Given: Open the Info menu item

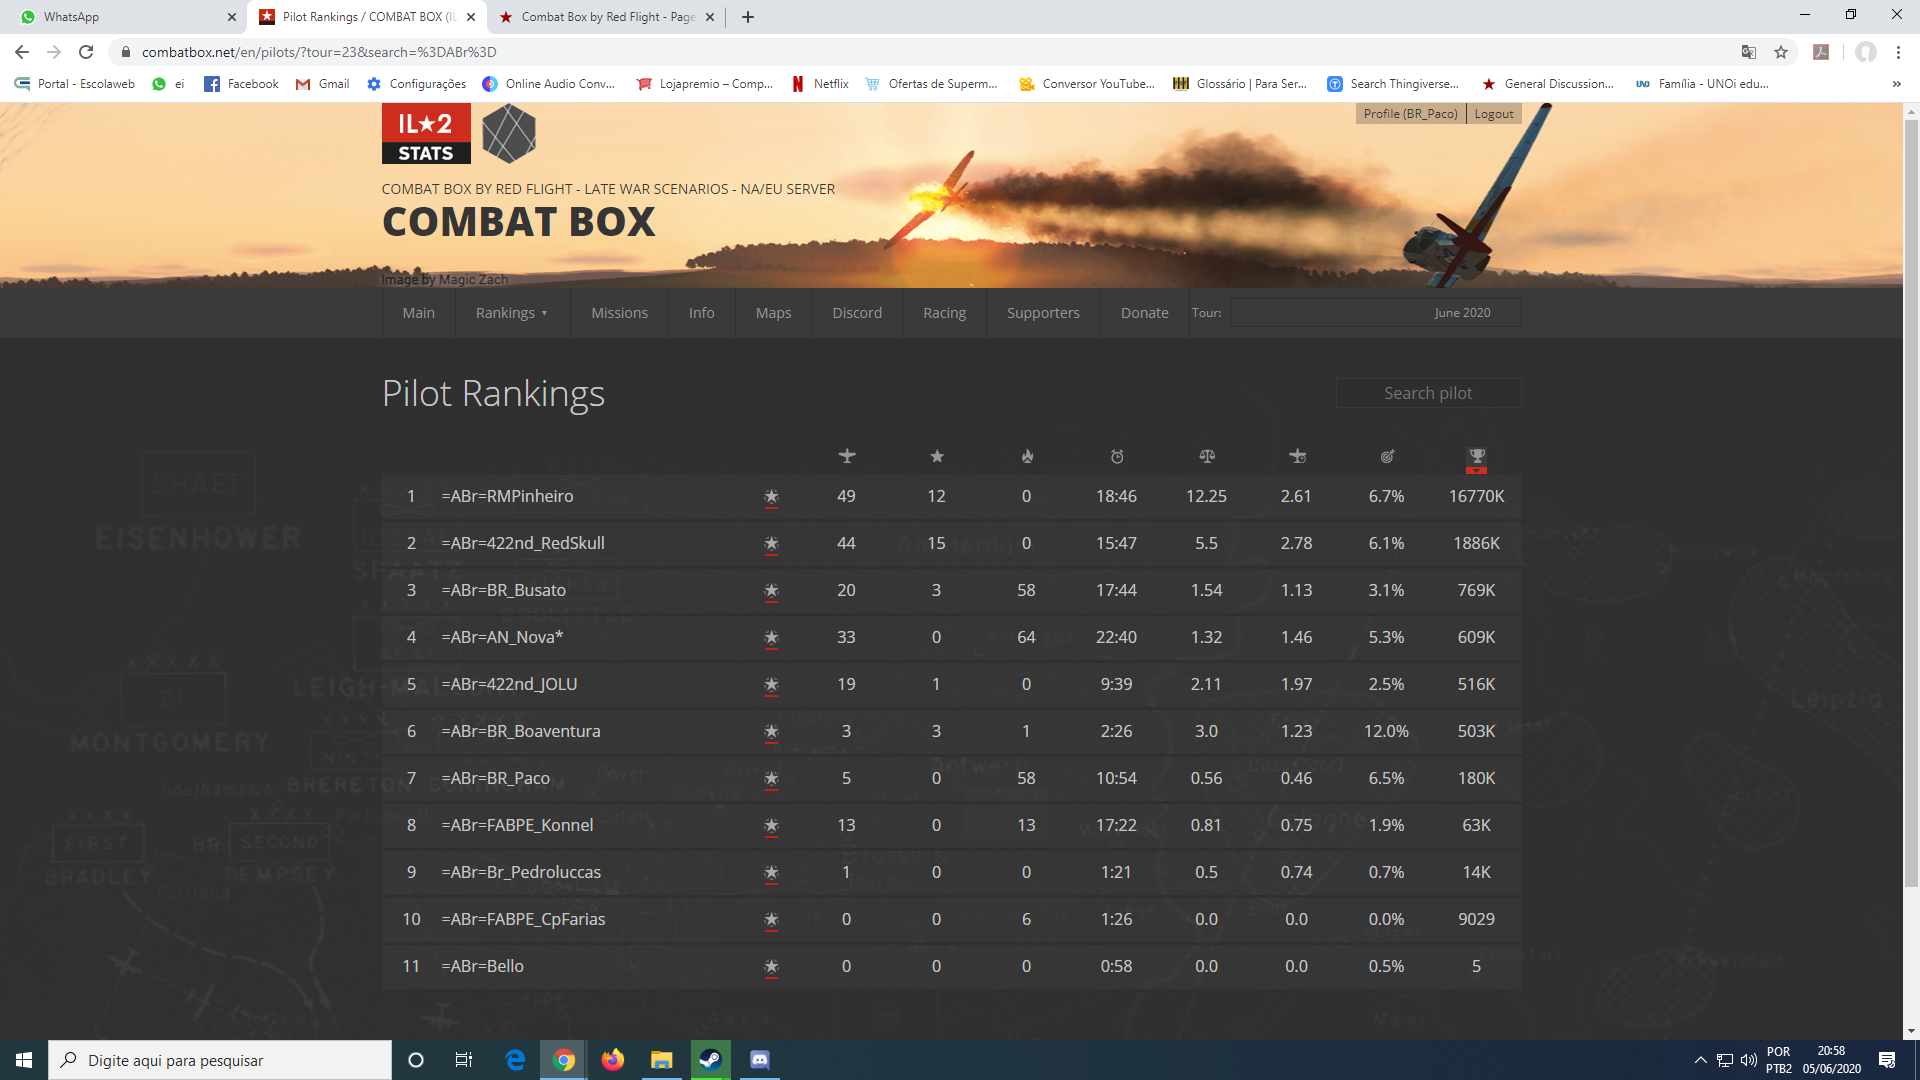Looking at the screenshot, I should pyautogui.click(x=702, y=313).
